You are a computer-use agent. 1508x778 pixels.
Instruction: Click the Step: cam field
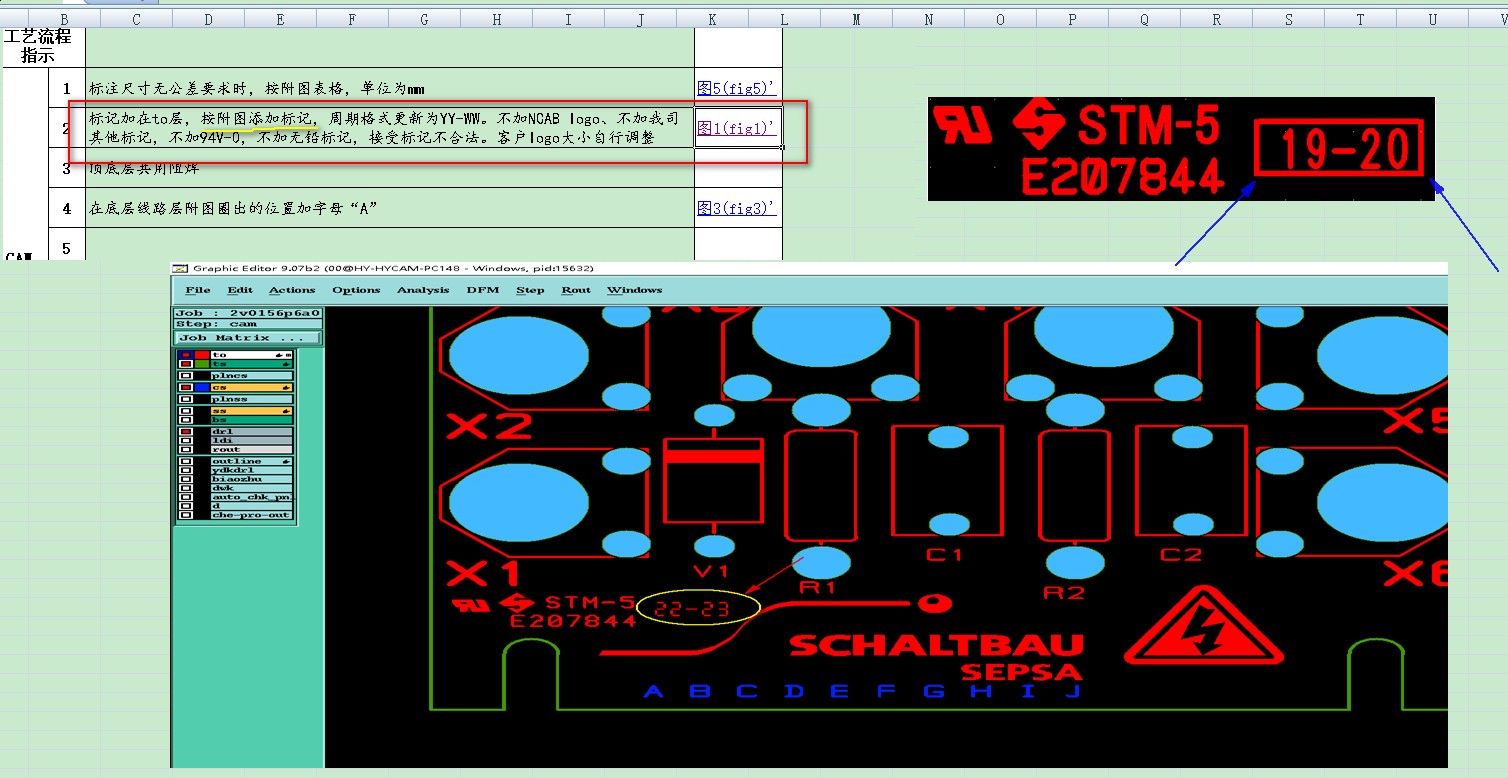click(248, 324)
